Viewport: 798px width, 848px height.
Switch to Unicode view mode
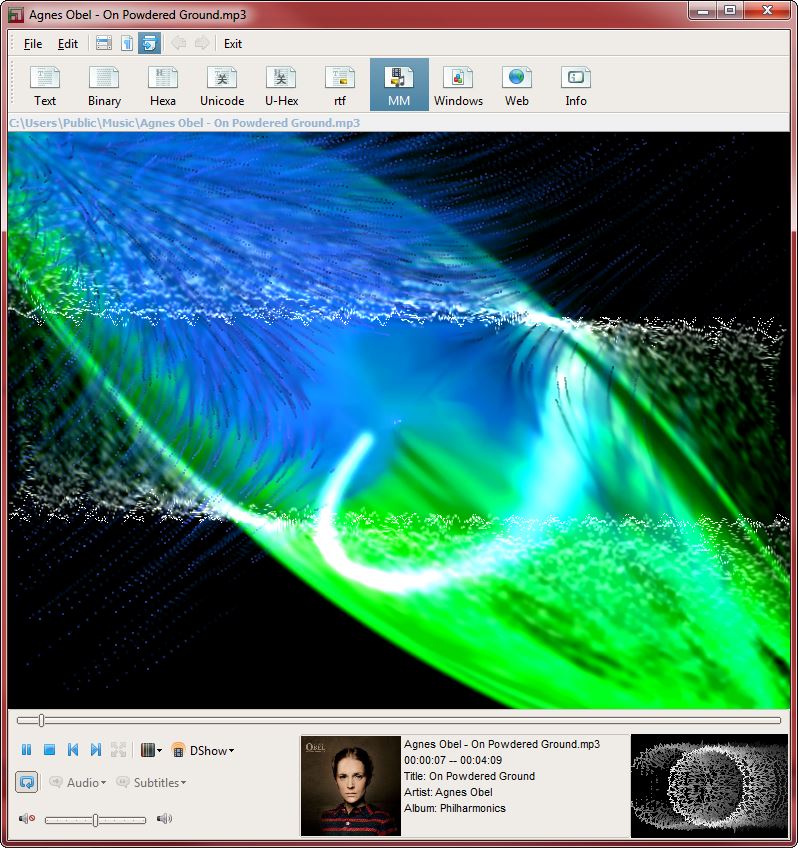[x=222, y=85]
